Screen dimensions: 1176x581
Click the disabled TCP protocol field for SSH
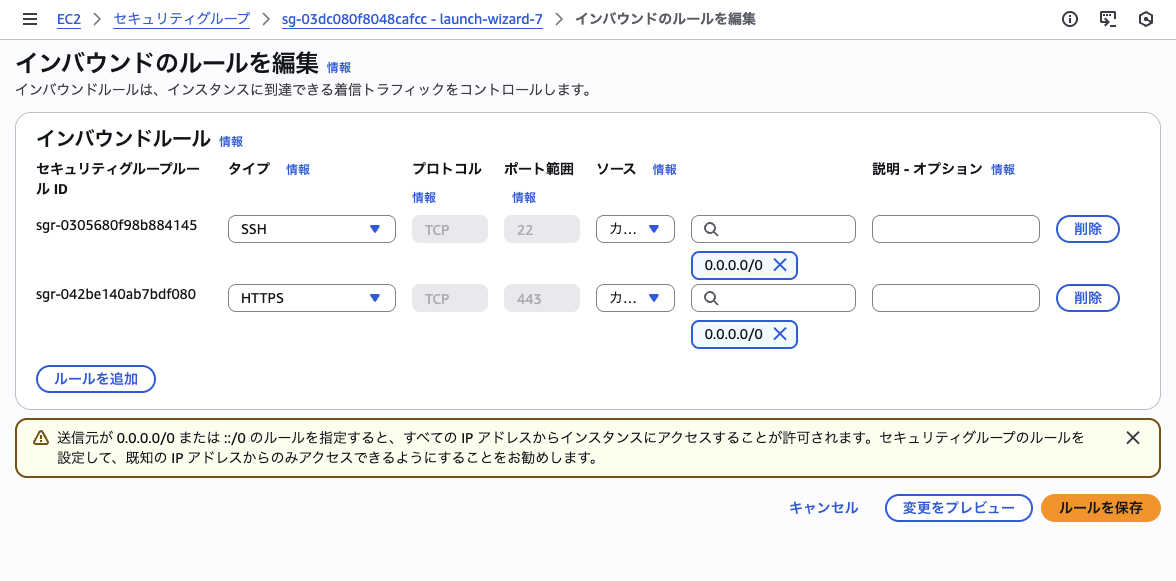point(450,229)
